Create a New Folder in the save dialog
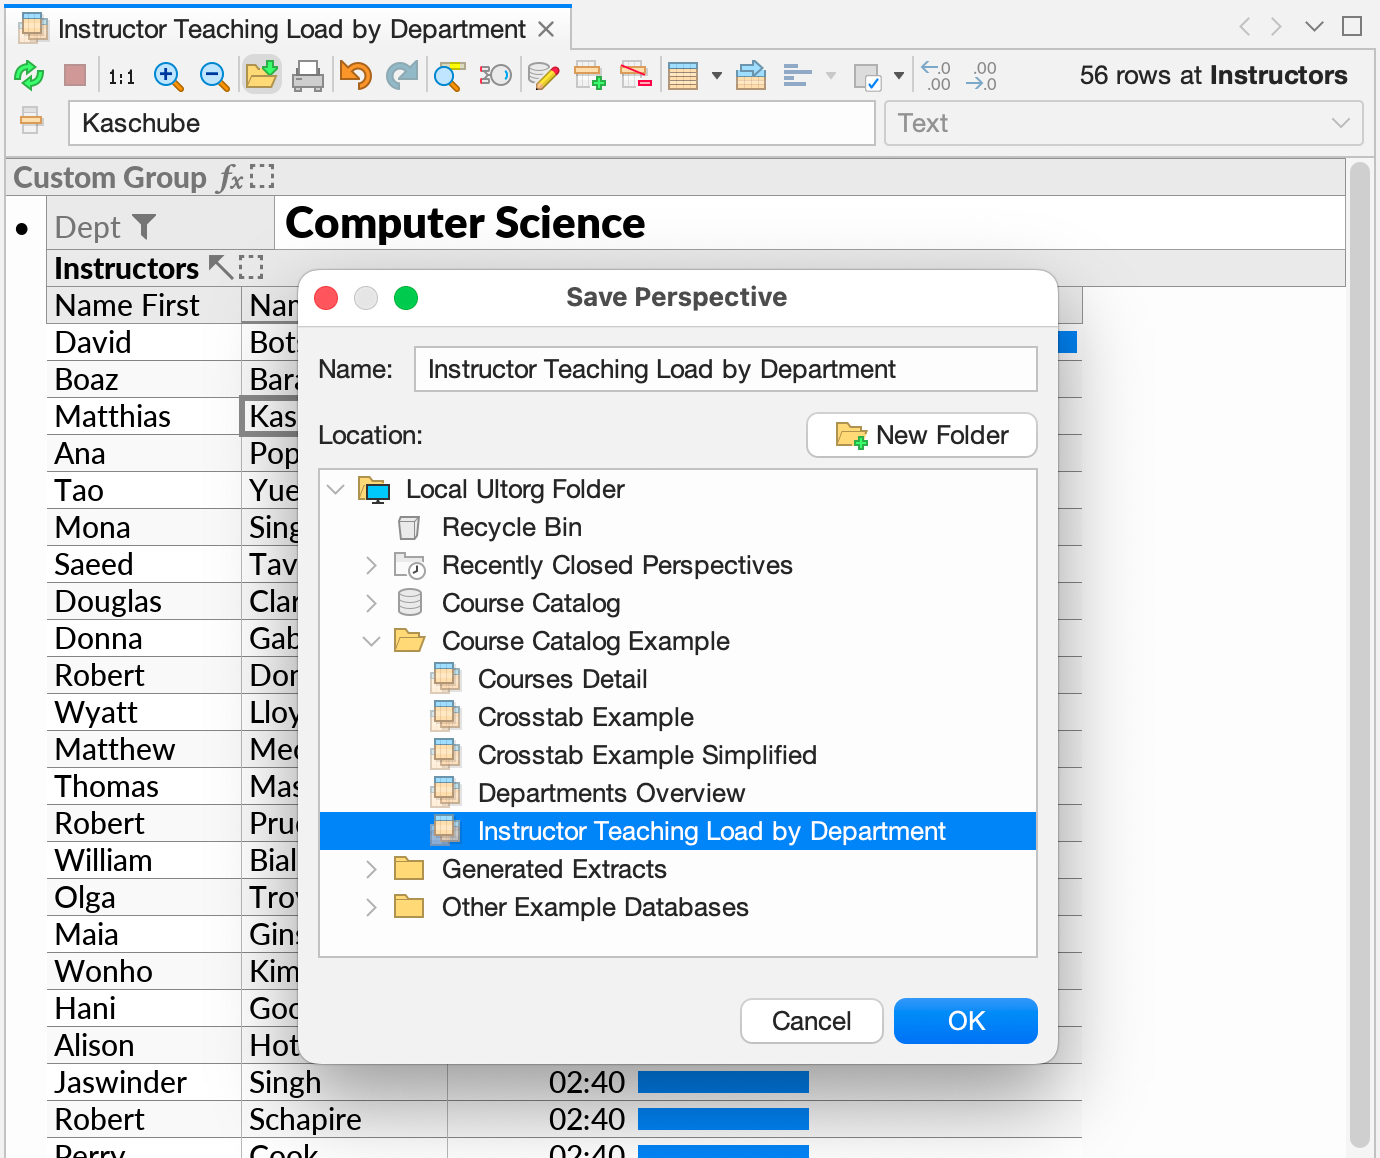This screenshot has width=1380, height=1158. pyautogui.click(x=921, y=435)
